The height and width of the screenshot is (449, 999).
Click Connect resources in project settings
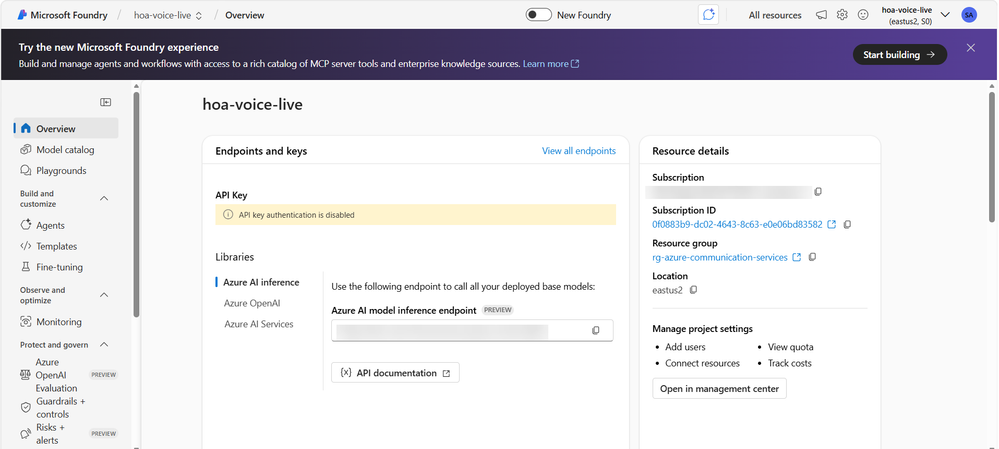pos(702,363)
